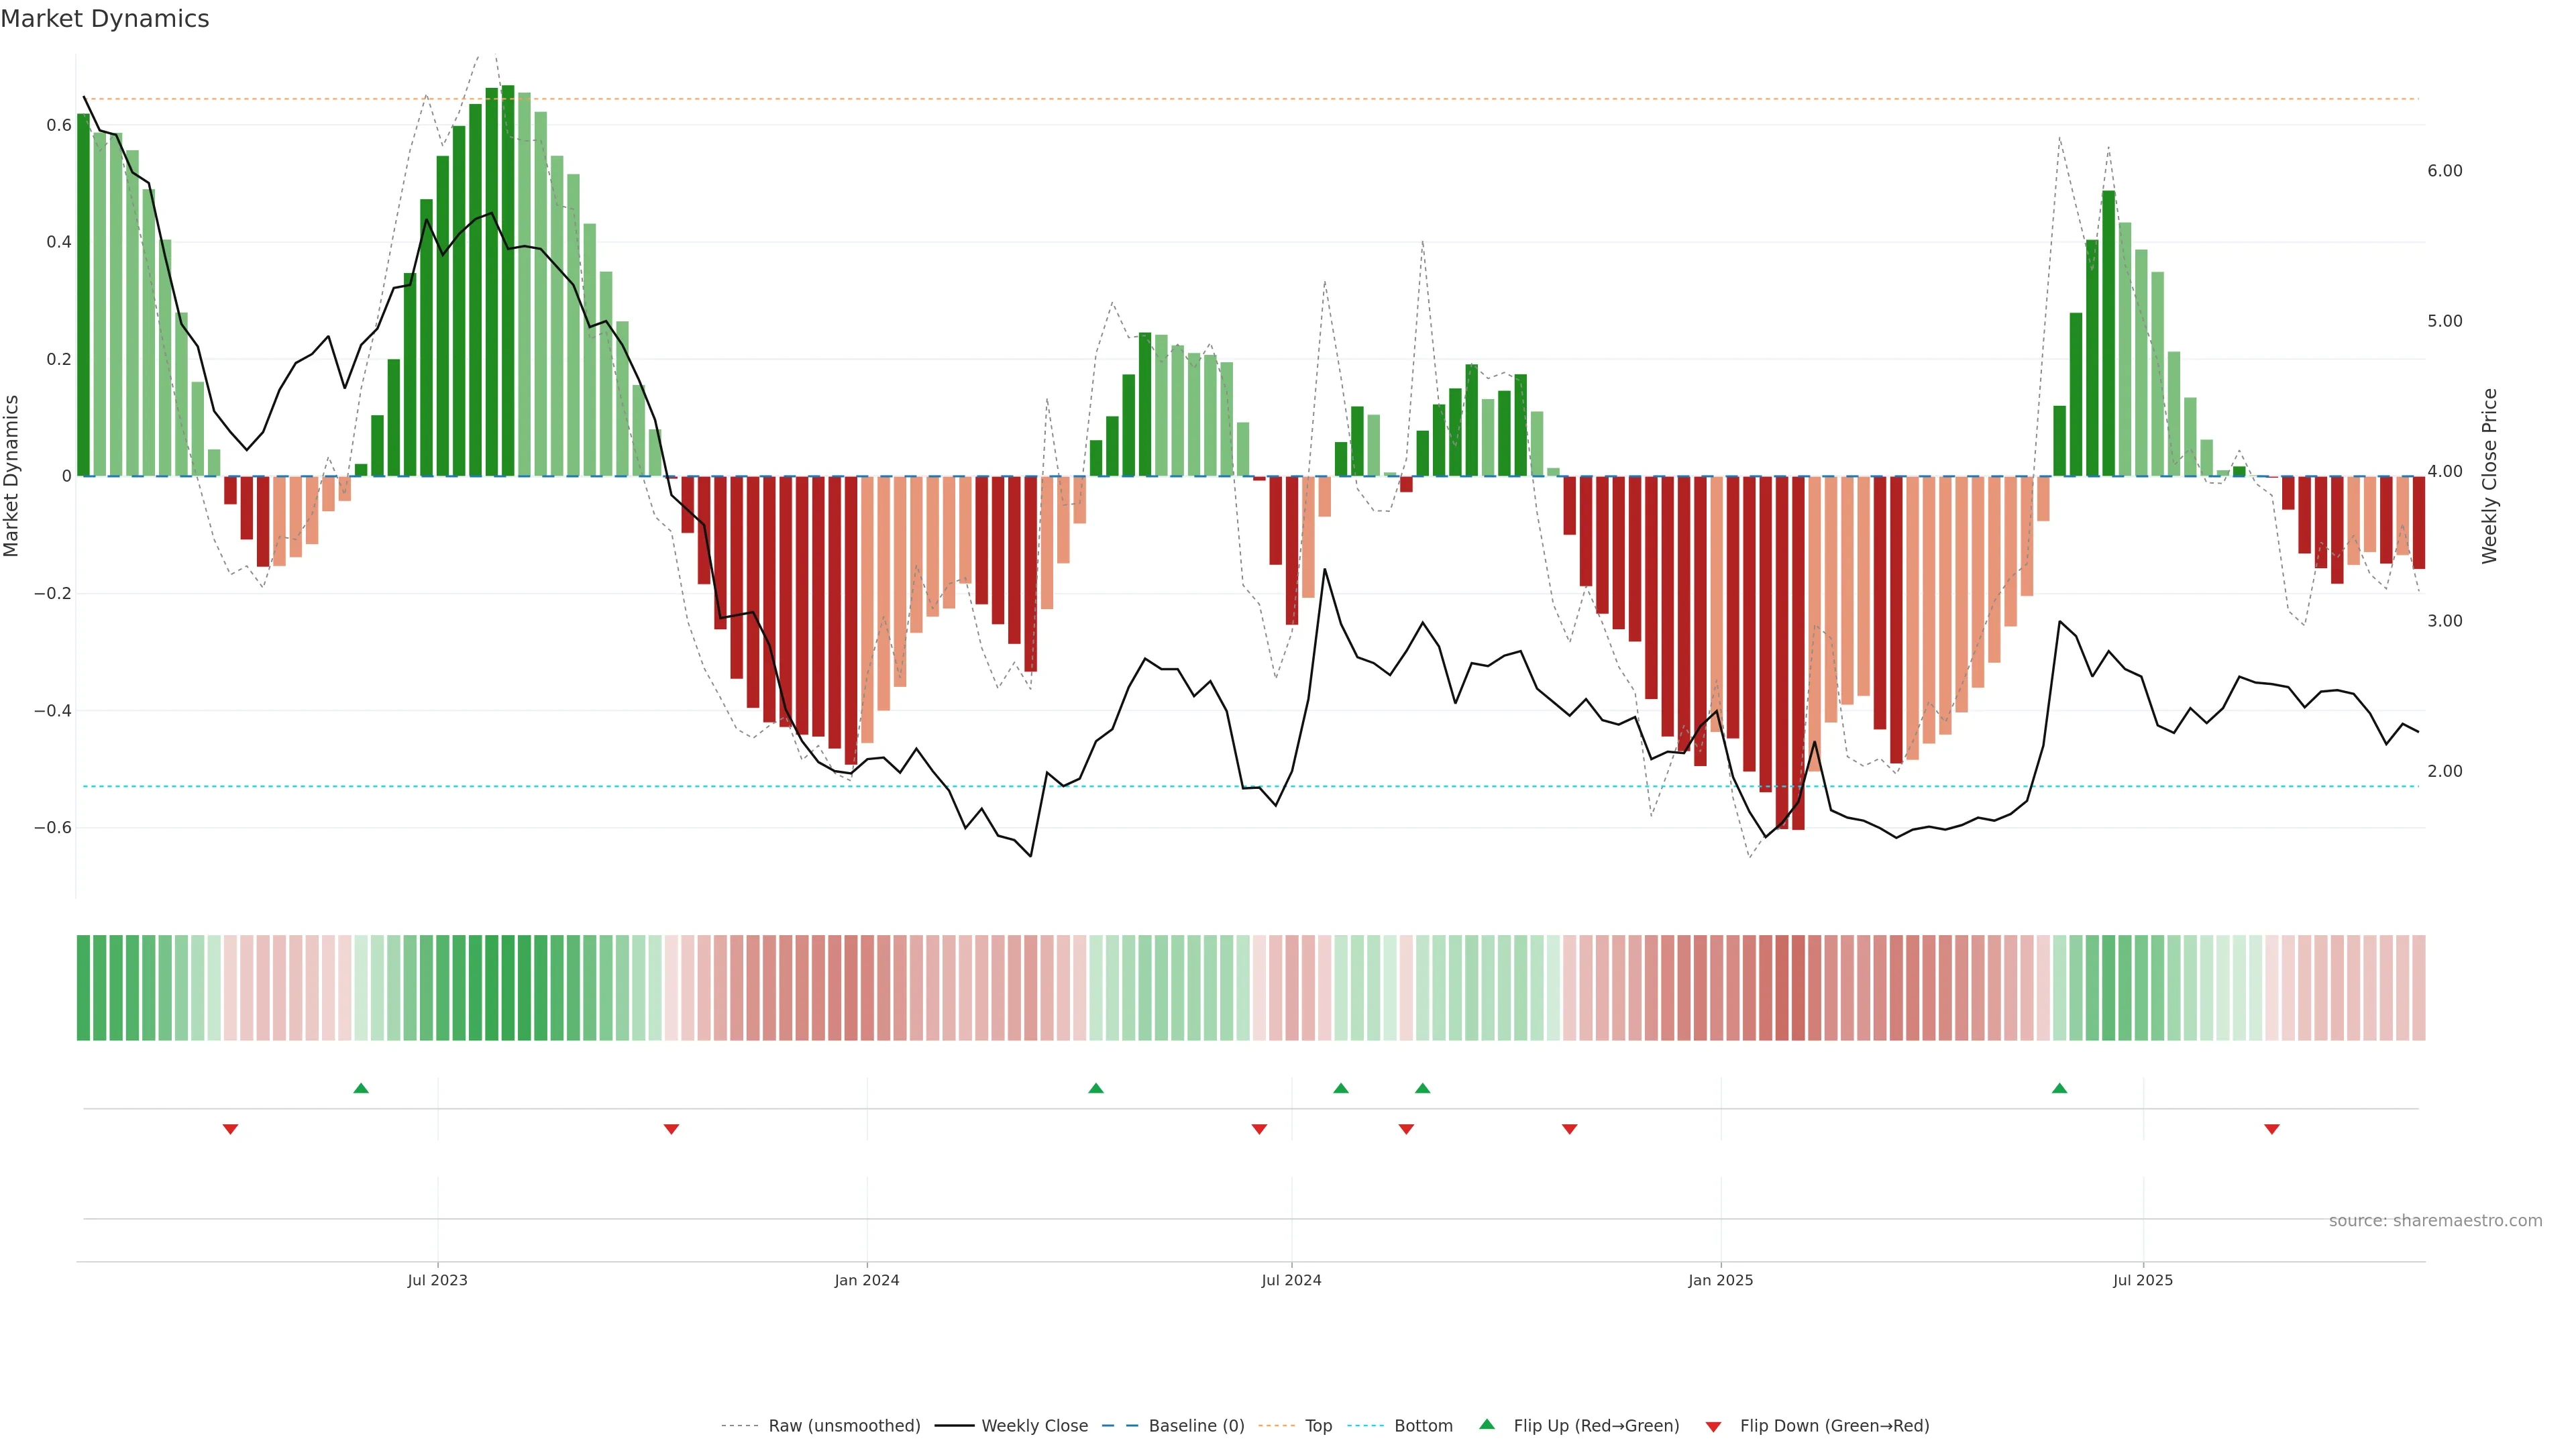Image resolution: width=2576 pixels, height=1449 pixels.
Task: Click the red flip-down triangle just before Jul 2024
Action: (x=1259, y=1129)
